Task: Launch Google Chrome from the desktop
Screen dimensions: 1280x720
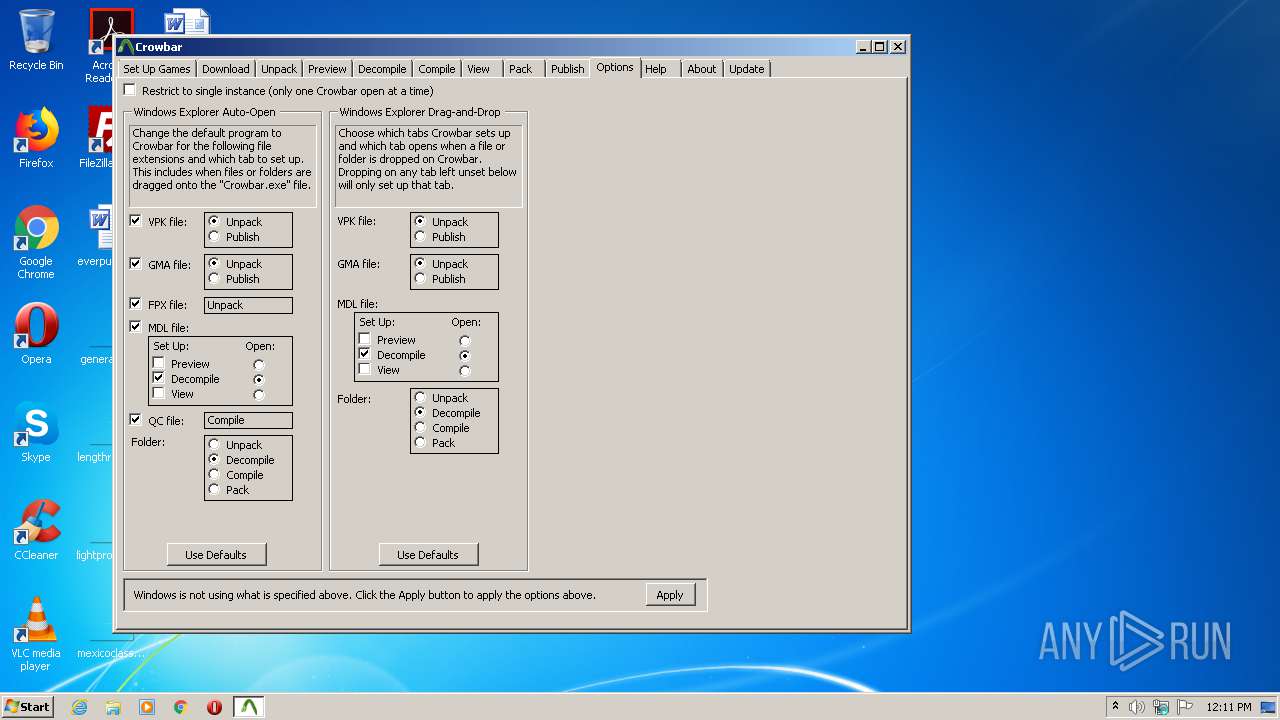Action: tap(36, 242)
